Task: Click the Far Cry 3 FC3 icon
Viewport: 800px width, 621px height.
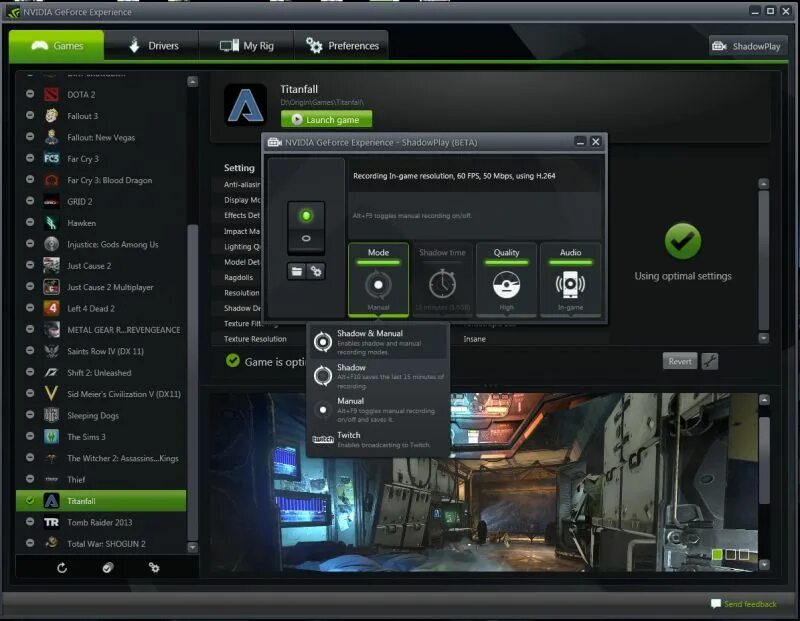Action: point(51,159)
